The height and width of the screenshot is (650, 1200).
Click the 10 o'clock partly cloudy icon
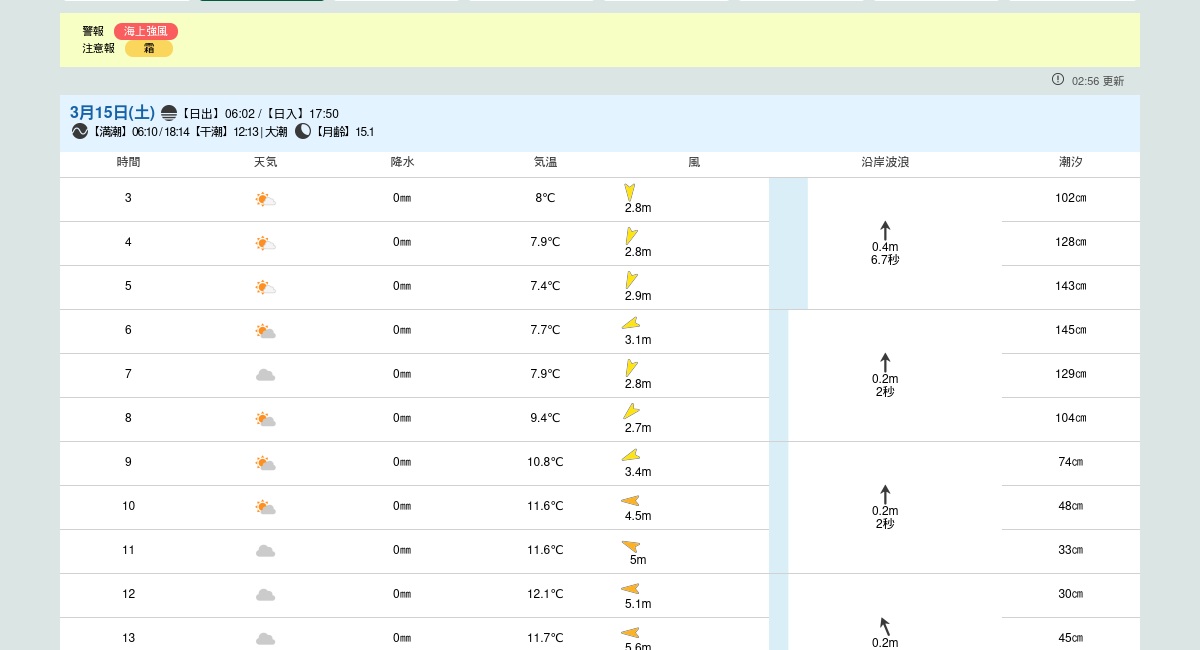(x=265, y=507)
